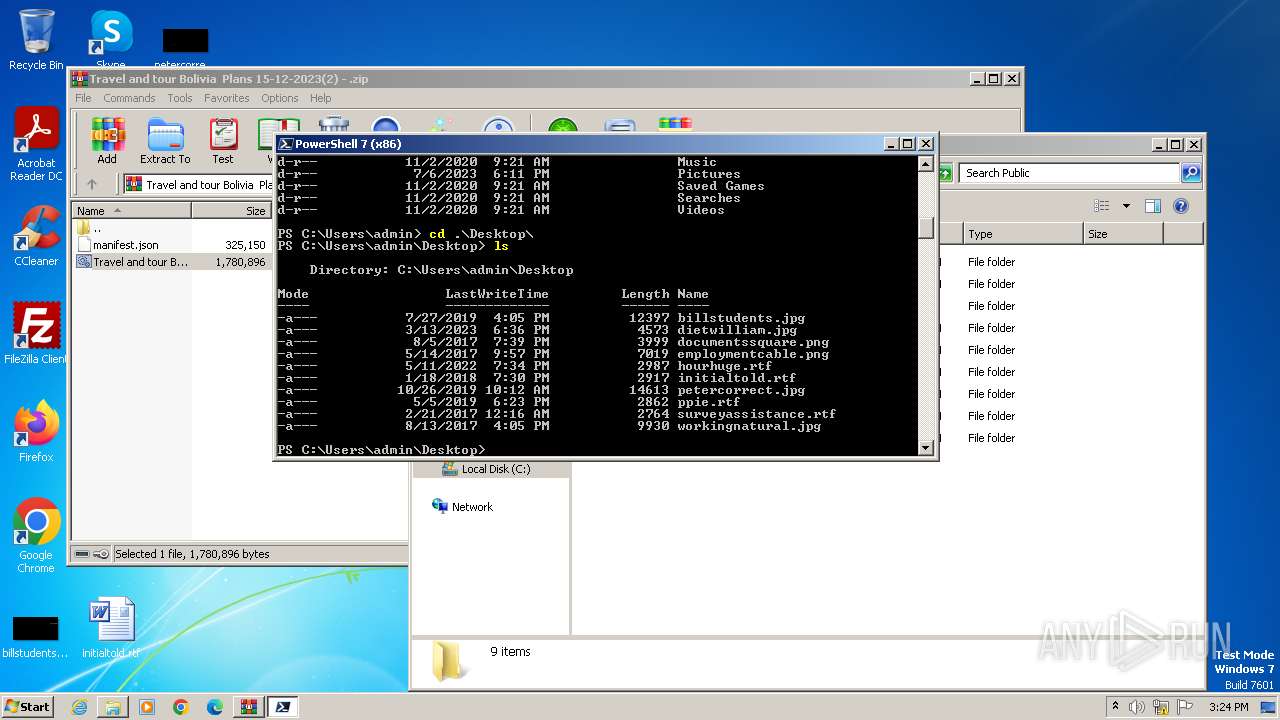Open the File menu in WinRAR
1280x720 pixels.
[83, 98]
